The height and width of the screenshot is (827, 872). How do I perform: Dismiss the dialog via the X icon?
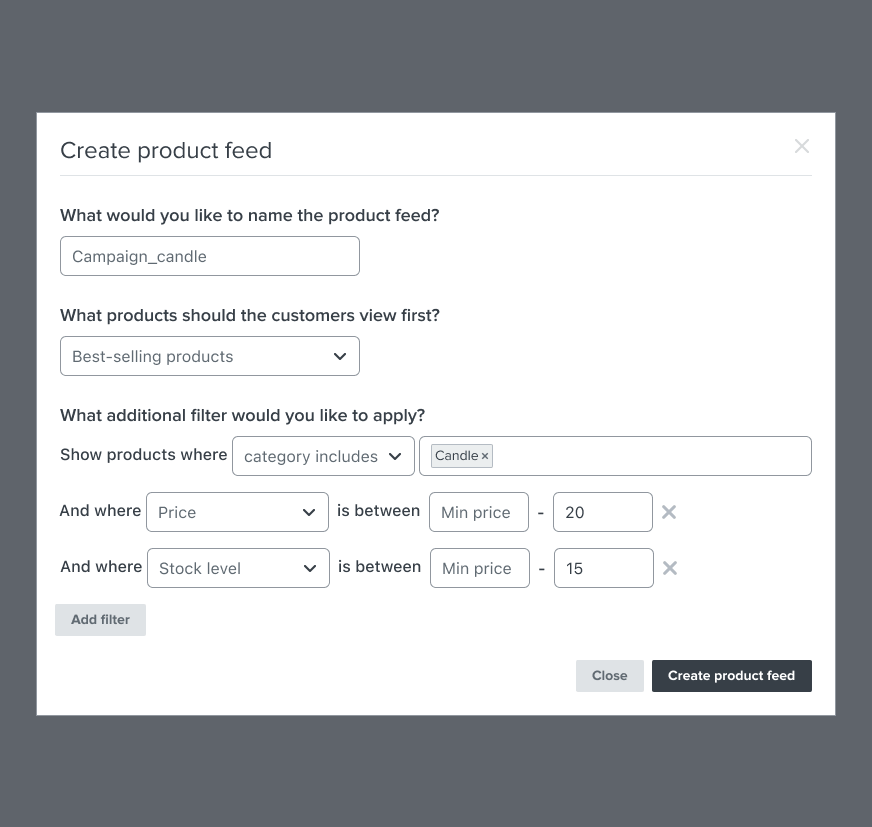click(x=802, y=146)
